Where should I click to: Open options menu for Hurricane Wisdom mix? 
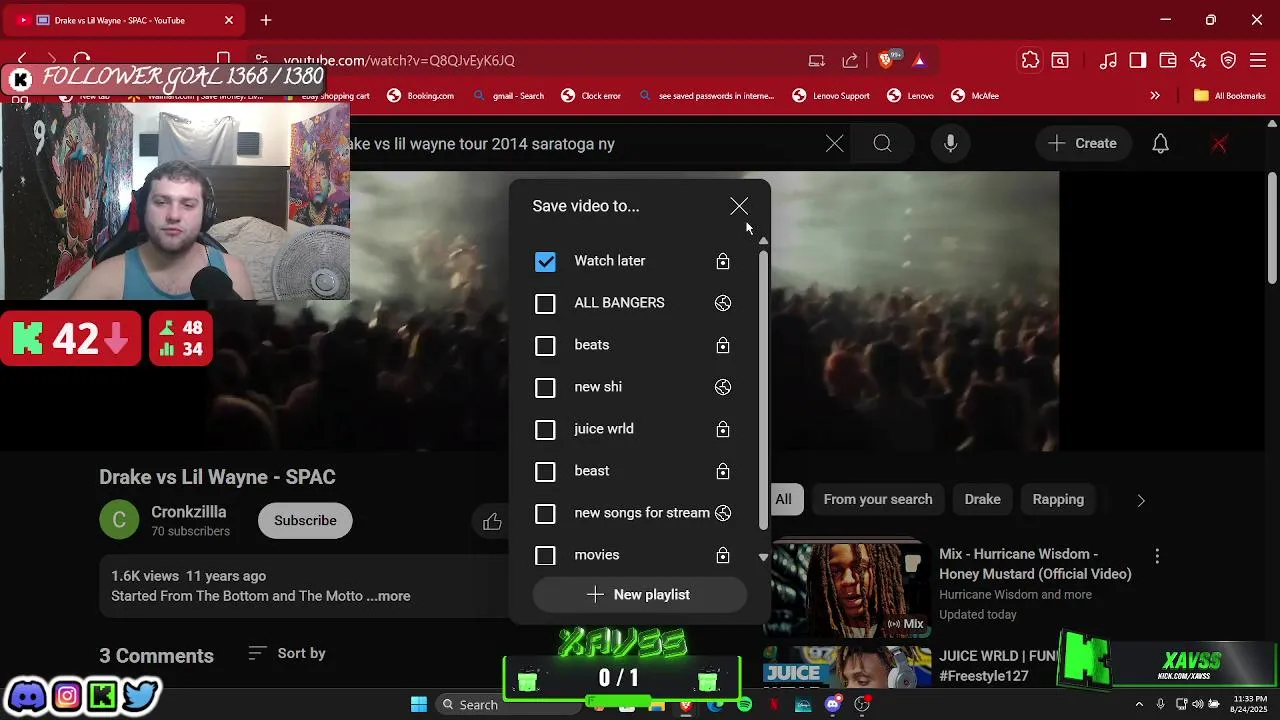tap(1157, 556)
